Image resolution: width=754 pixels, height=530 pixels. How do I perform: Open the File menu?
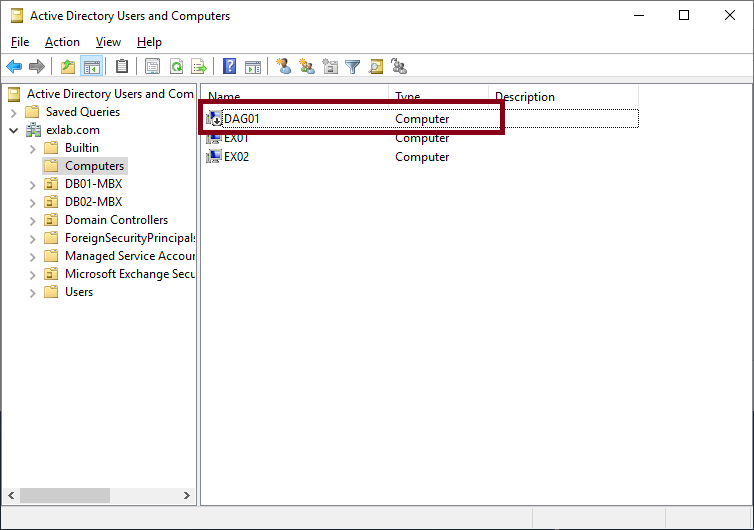[x=20, y=42]
